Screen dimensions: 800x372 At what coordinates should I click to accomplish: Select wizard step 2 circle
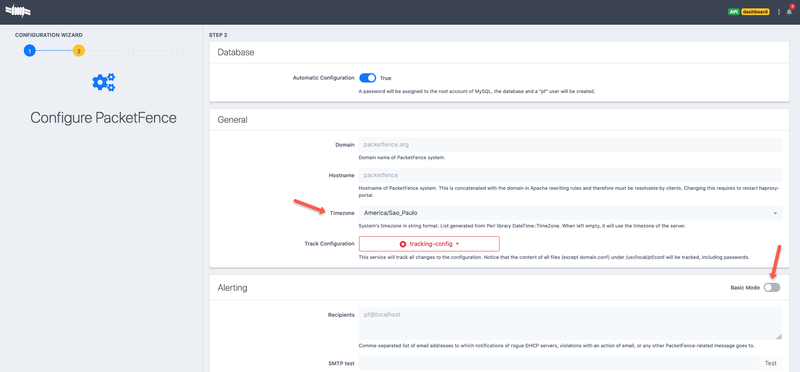79,51
